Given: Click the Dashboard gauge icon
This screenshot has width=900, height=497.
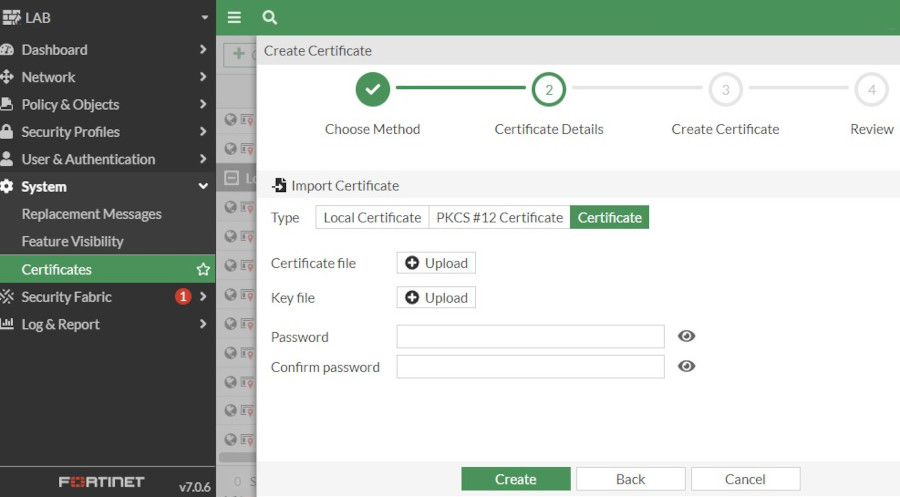Looking at the screenshot, I should pos(7,50).
